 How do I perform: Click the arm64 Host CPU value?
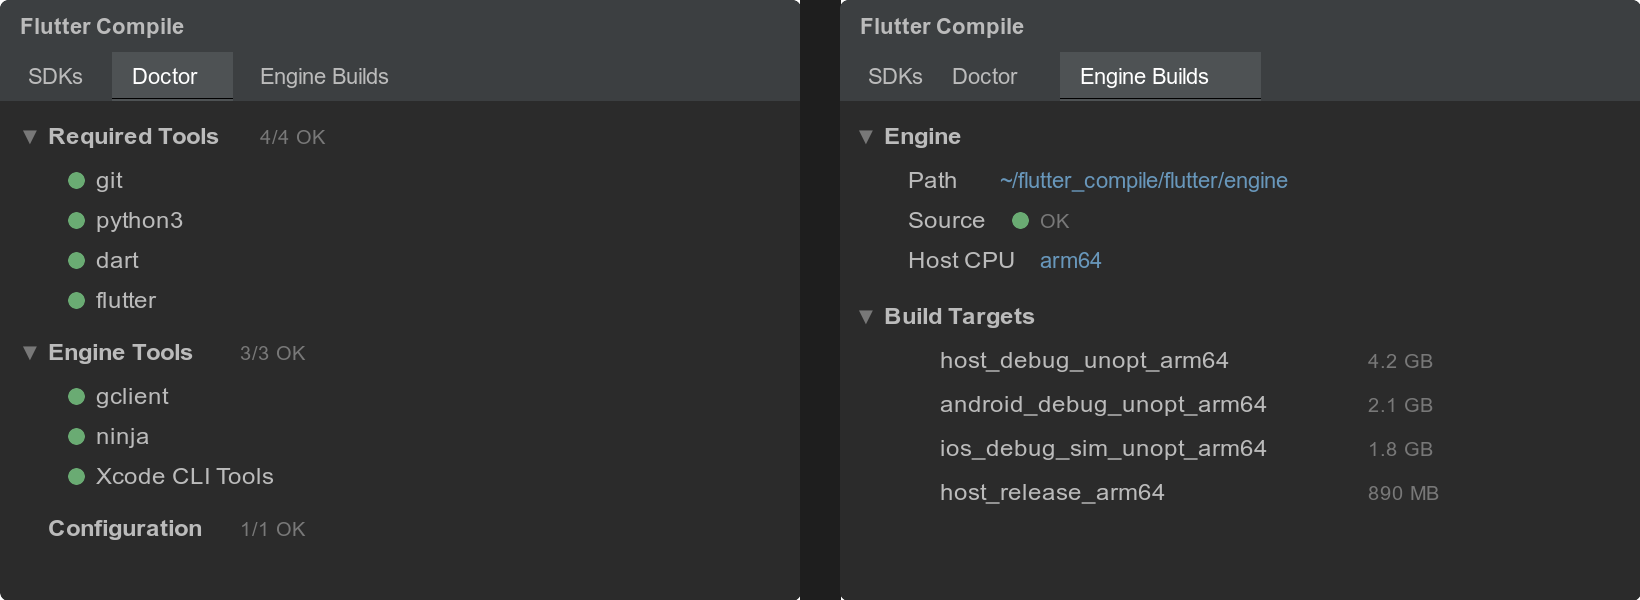[x=1070, y=261]
